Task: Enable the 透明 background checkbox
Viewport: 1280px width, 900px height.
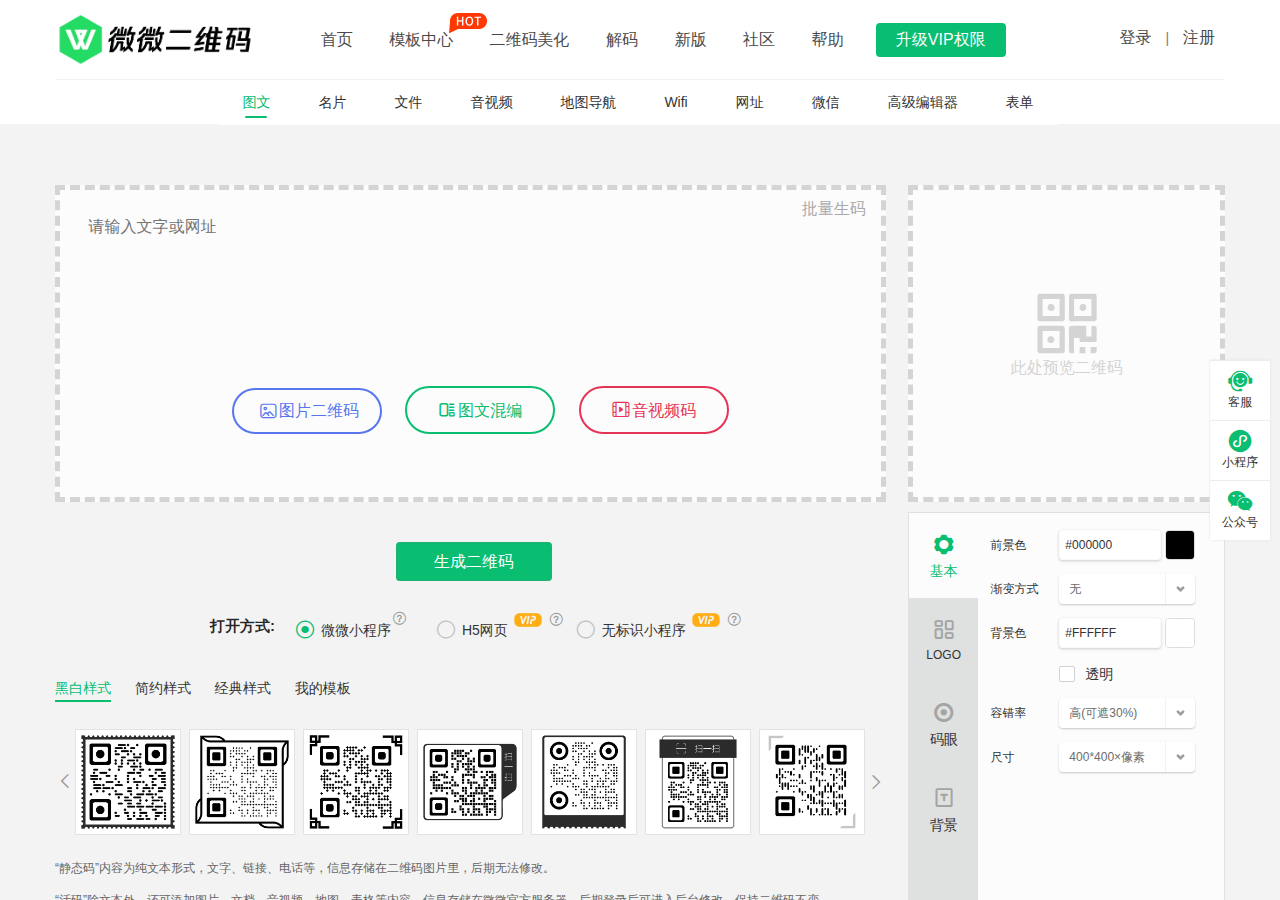Action: 1067,674
